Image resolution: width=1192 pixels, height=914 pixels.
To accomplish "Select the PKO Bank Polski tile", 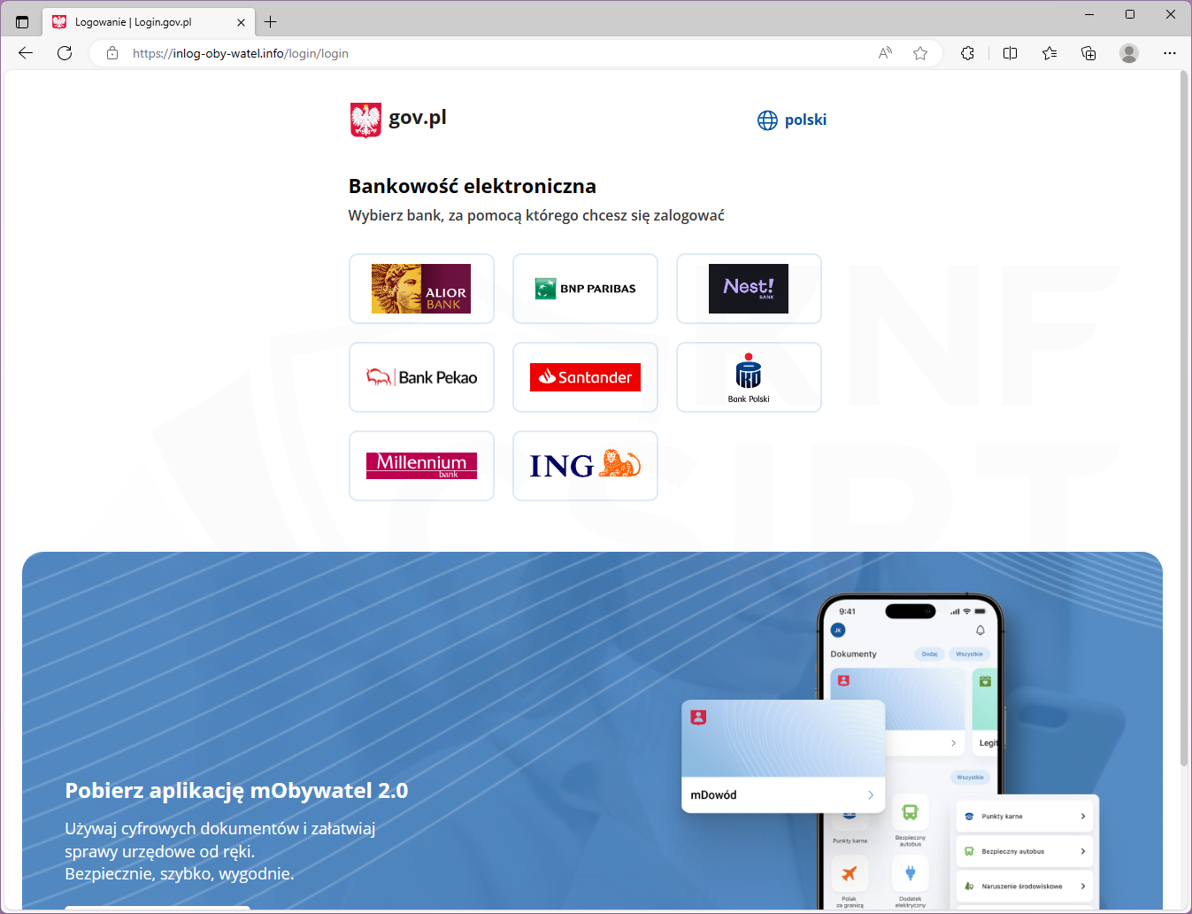I will (x=749, y=377).
